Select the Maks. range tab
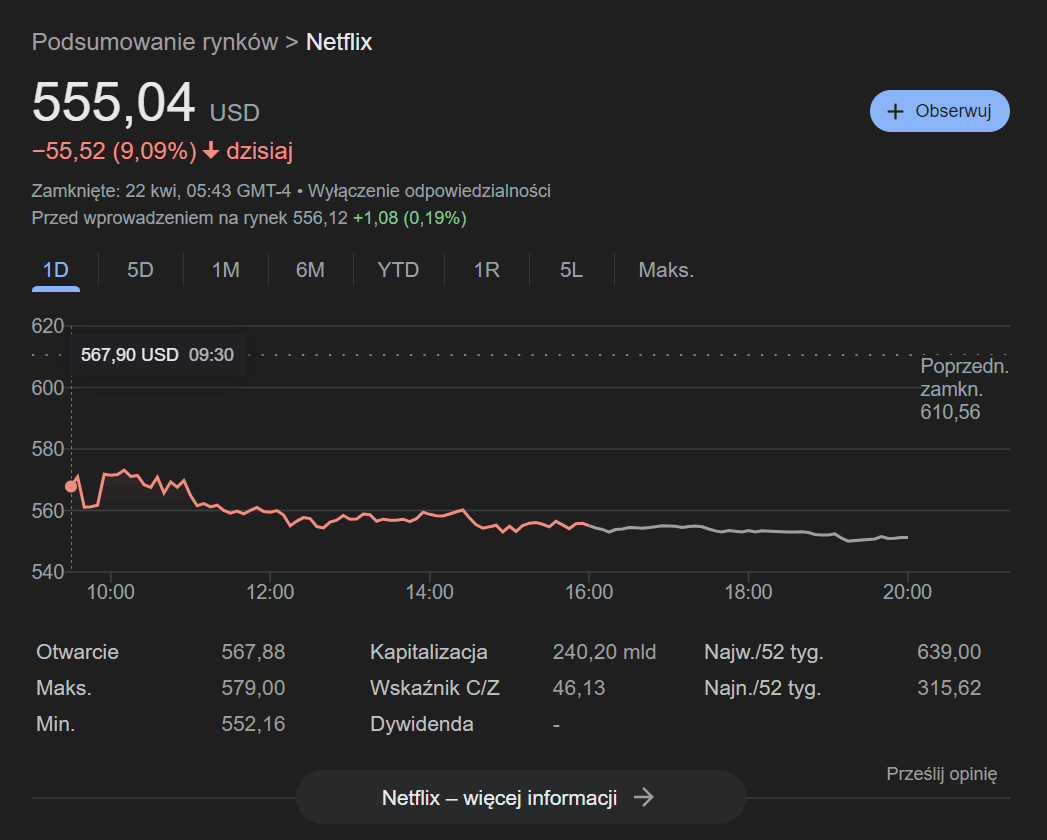Screen dimensions: 1047x840 point(666,270)
